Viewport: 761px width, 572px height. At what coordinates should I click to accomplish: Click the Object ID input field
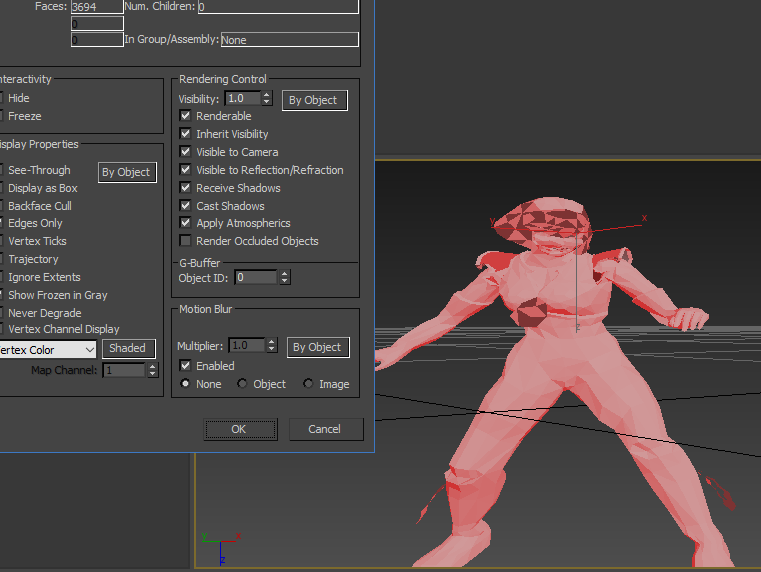[x=256, y=278]
